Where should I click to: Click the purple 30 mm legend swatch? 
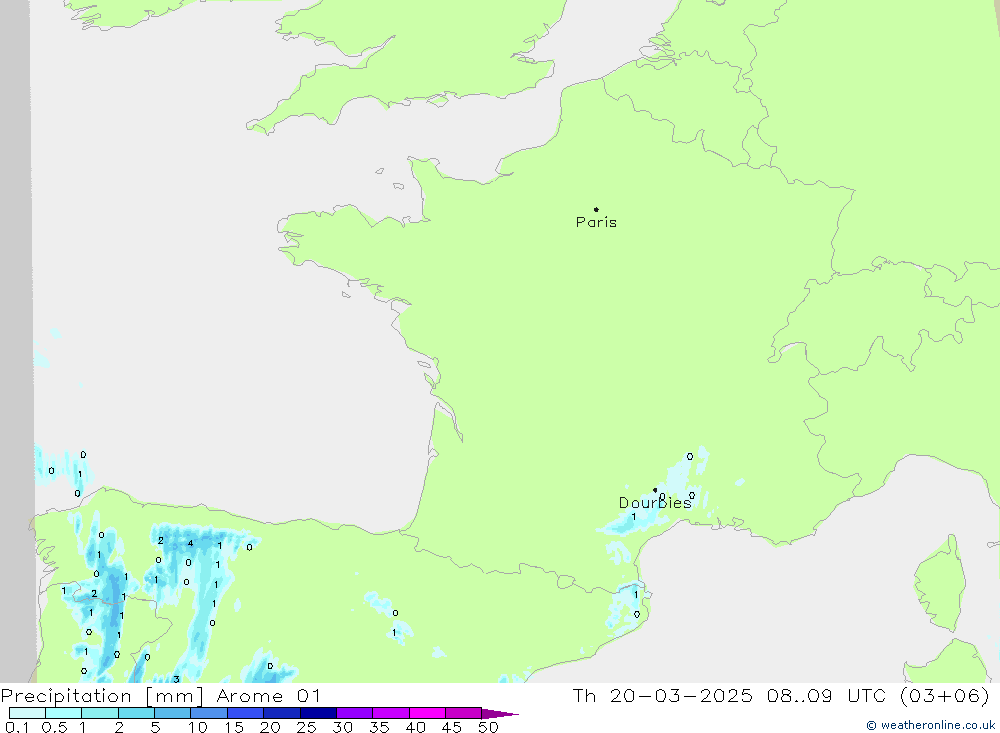(354, 713)
